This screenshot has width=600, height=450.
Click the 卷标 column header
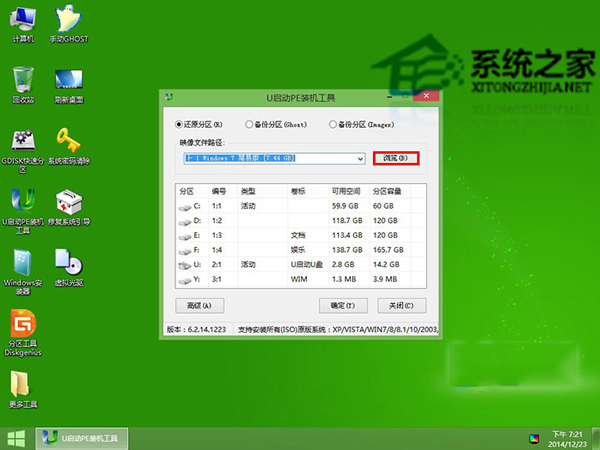(x=308, y=191)
